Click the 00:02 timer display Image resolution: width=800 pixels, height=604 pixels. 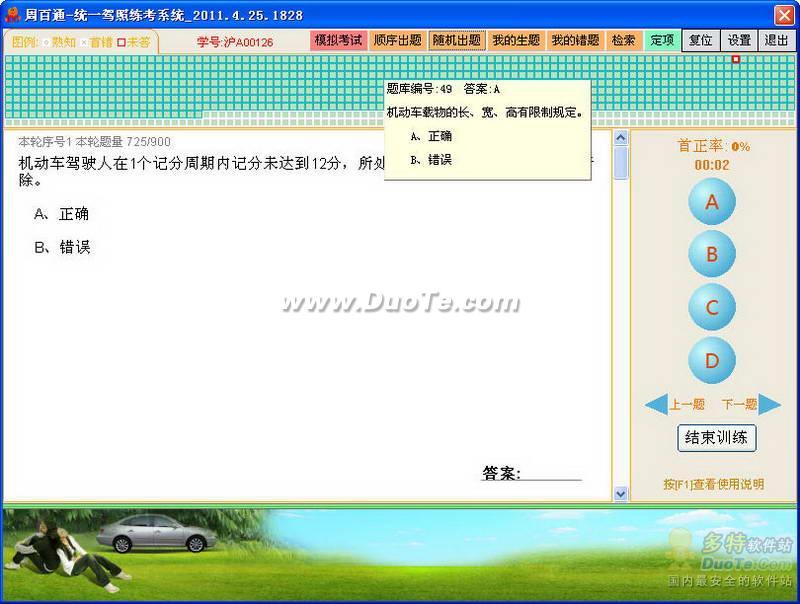[712, 165]
